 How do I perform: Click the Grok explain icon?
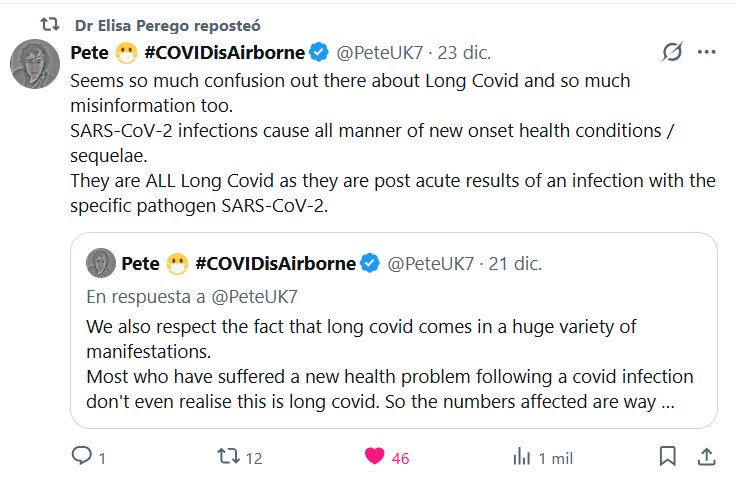(672, 52)
